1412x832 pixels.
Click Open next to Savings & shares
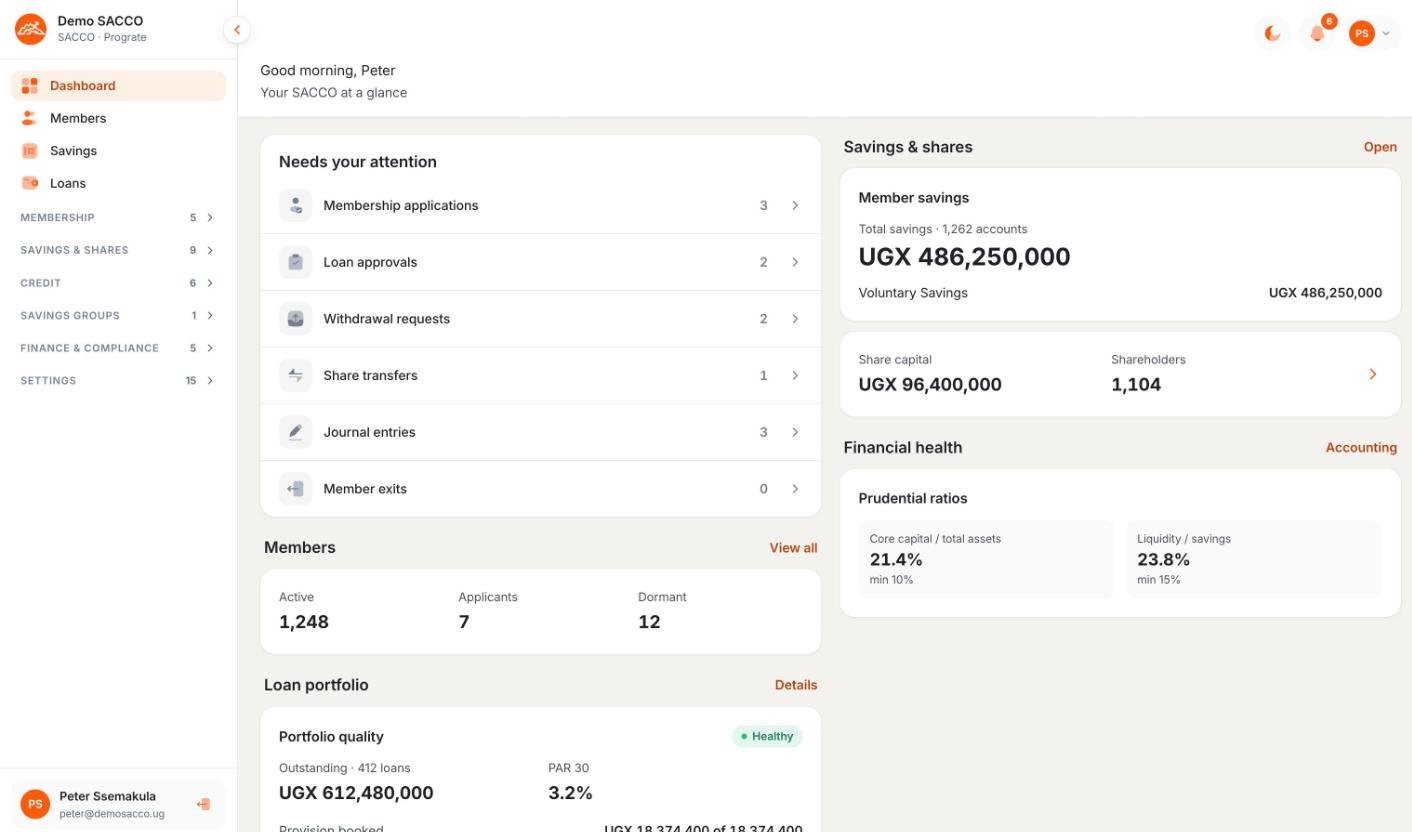1380,147
